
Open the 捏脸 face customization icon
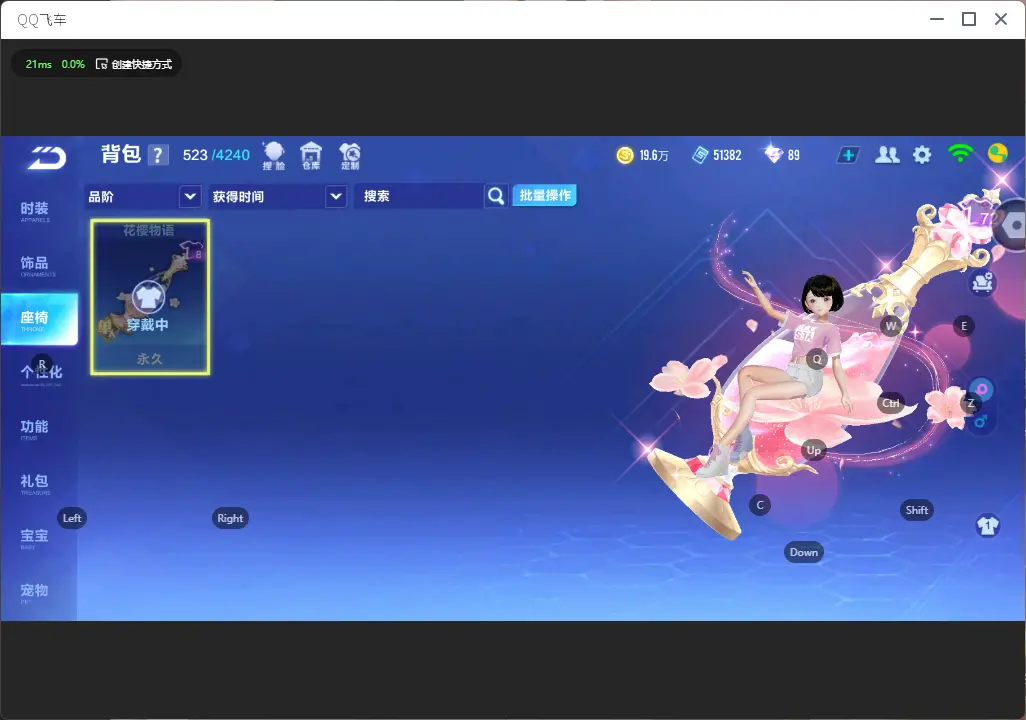coord(274,156)
